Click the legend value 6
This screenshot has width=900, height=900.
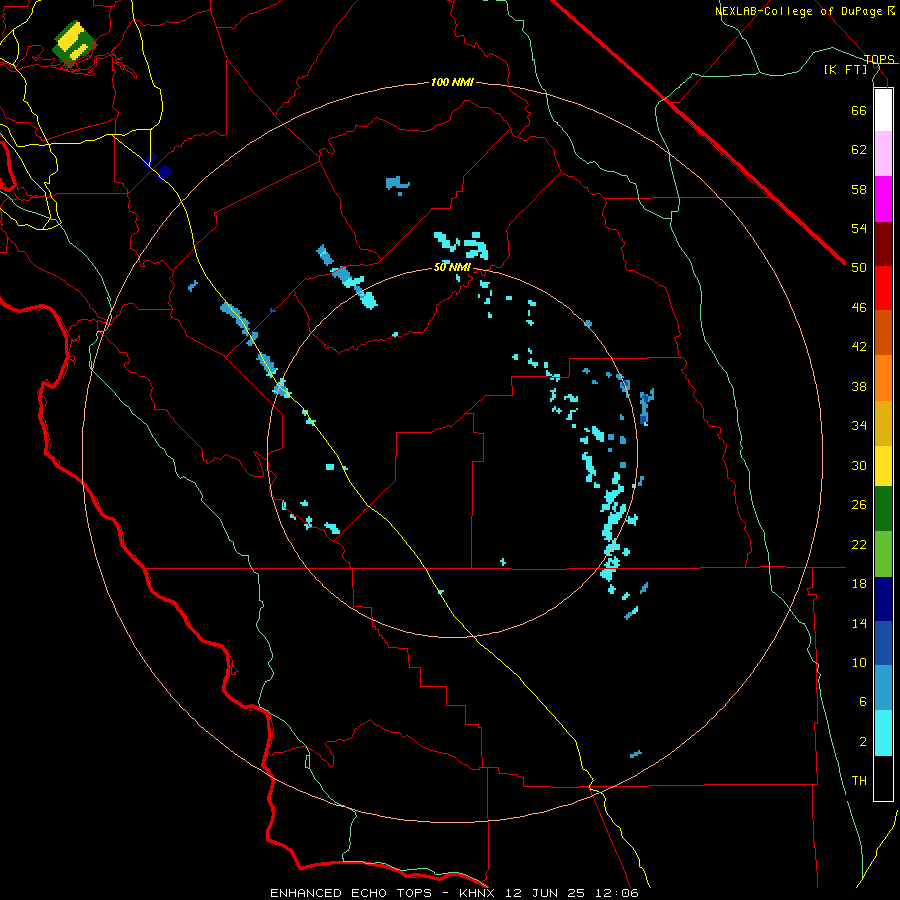[863, 702]
